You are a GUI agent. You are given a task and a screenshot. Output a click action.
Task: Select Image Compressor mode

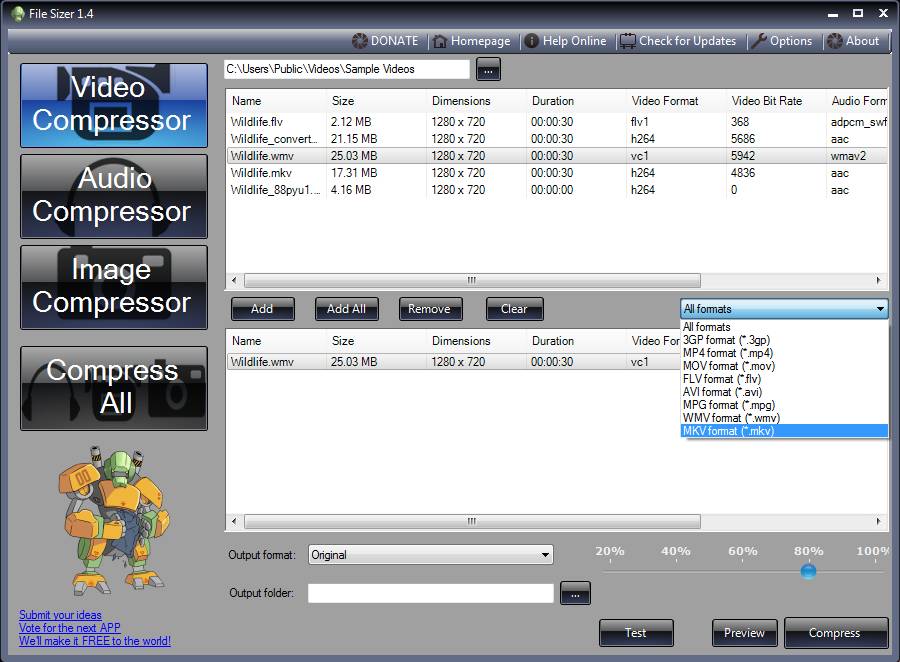pyautogui.click(x=114, y=287)
